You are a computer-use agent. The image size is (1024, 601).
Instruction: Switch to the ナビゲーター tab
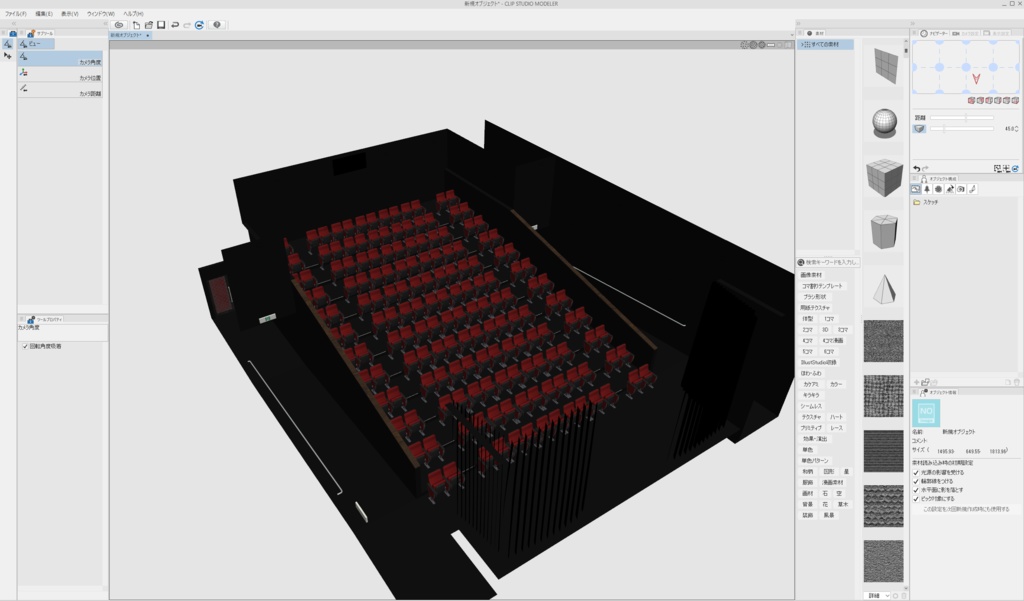click(935, 33)
